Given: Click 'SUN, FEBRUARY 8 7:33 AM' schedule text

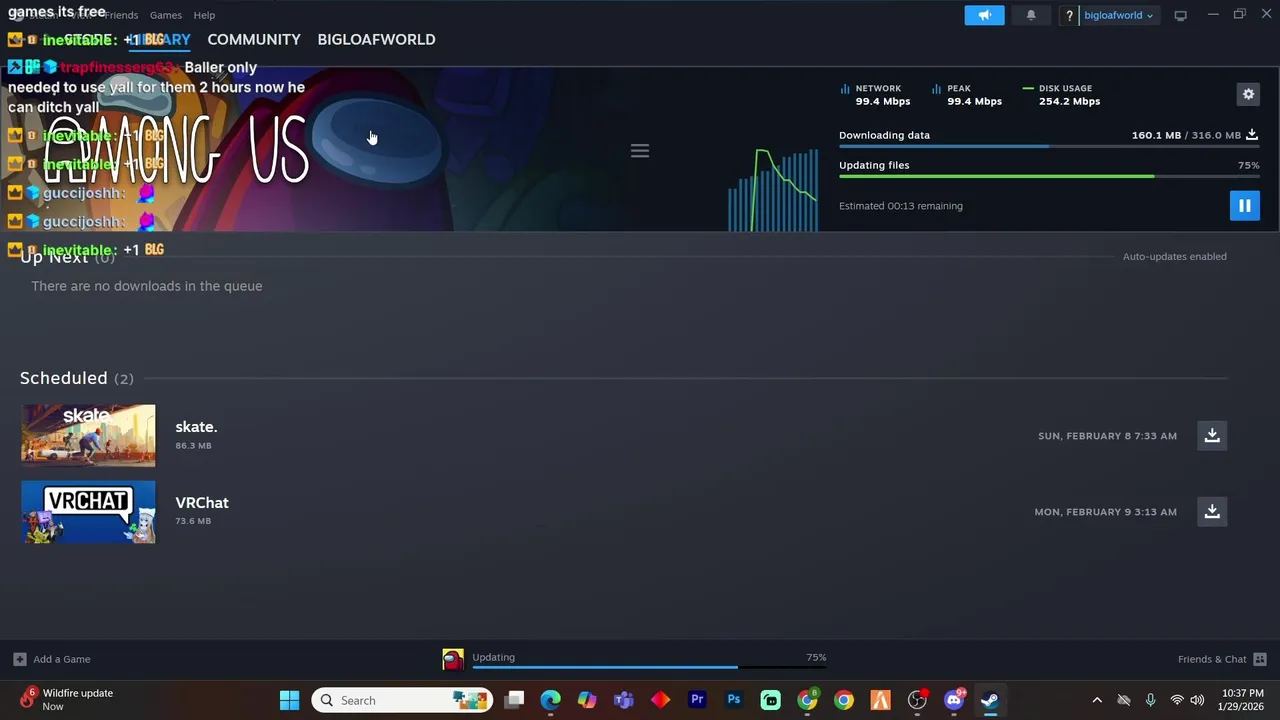Looking at the screenshot, I should click(1107, 436).
